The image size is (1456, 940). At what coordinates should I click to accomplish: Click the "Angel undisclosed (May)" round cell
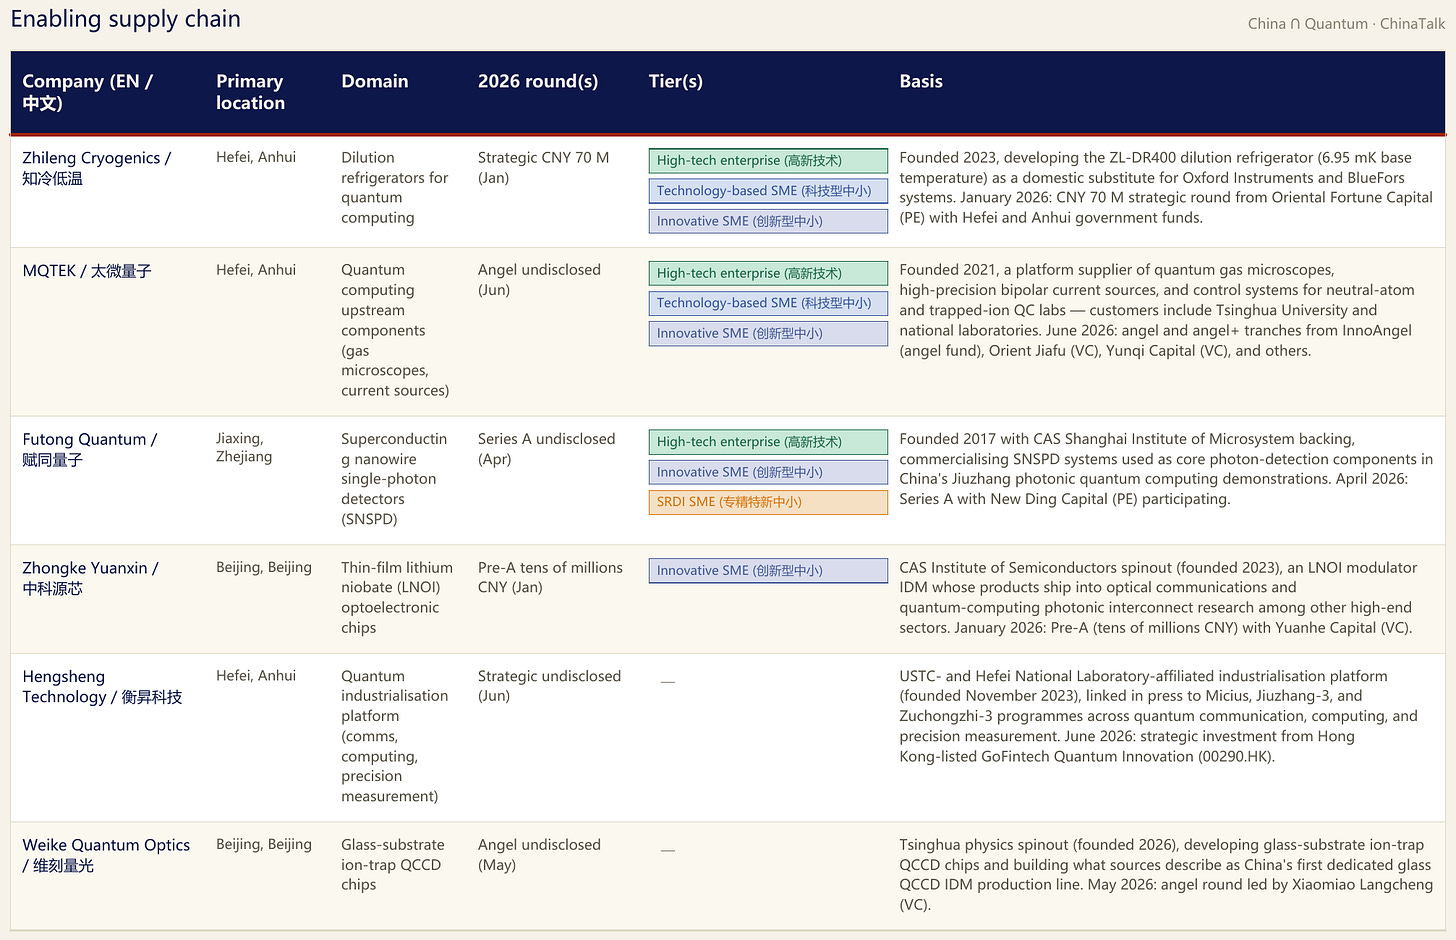coord(540,855)
